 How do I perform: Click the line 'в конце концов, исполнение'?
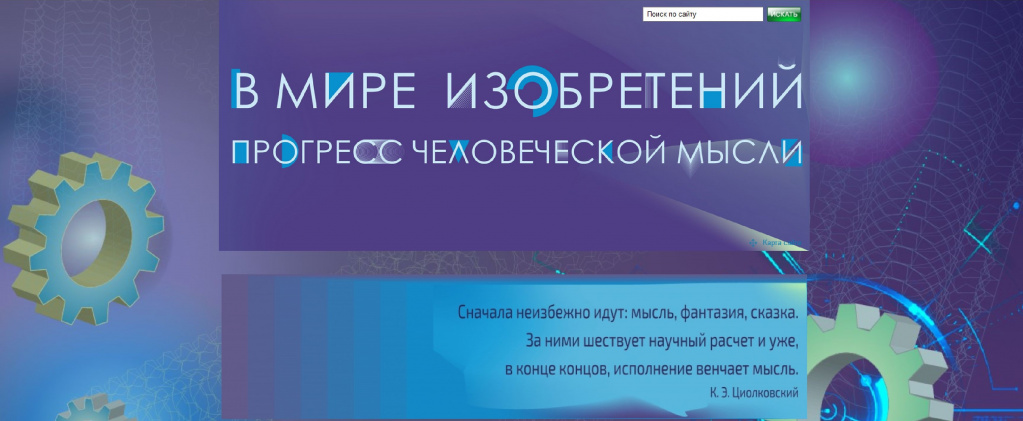pyautogui.click(x=652, y=369)
